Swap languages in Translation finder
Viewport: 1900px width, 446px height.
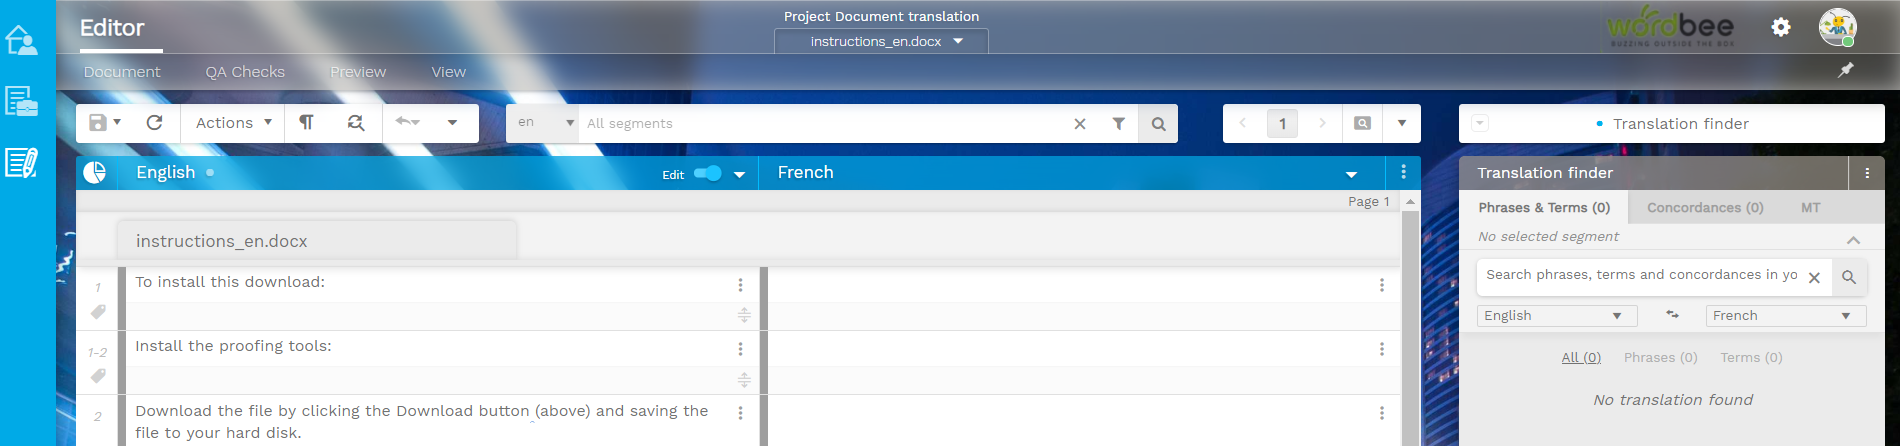1672,315
